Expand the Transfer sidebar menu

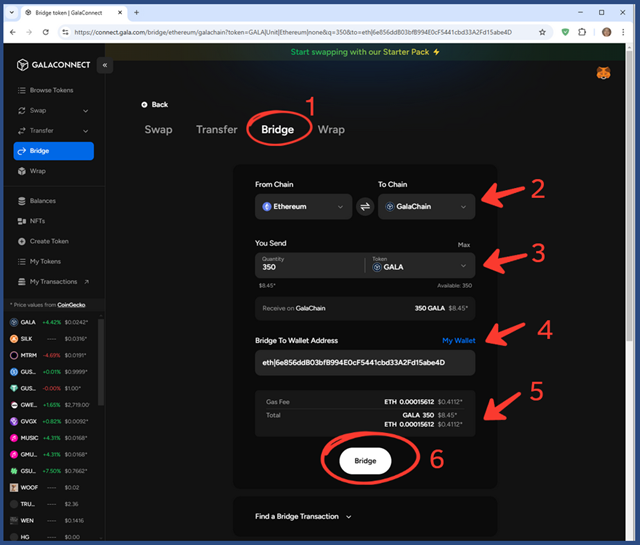(53, 131)
